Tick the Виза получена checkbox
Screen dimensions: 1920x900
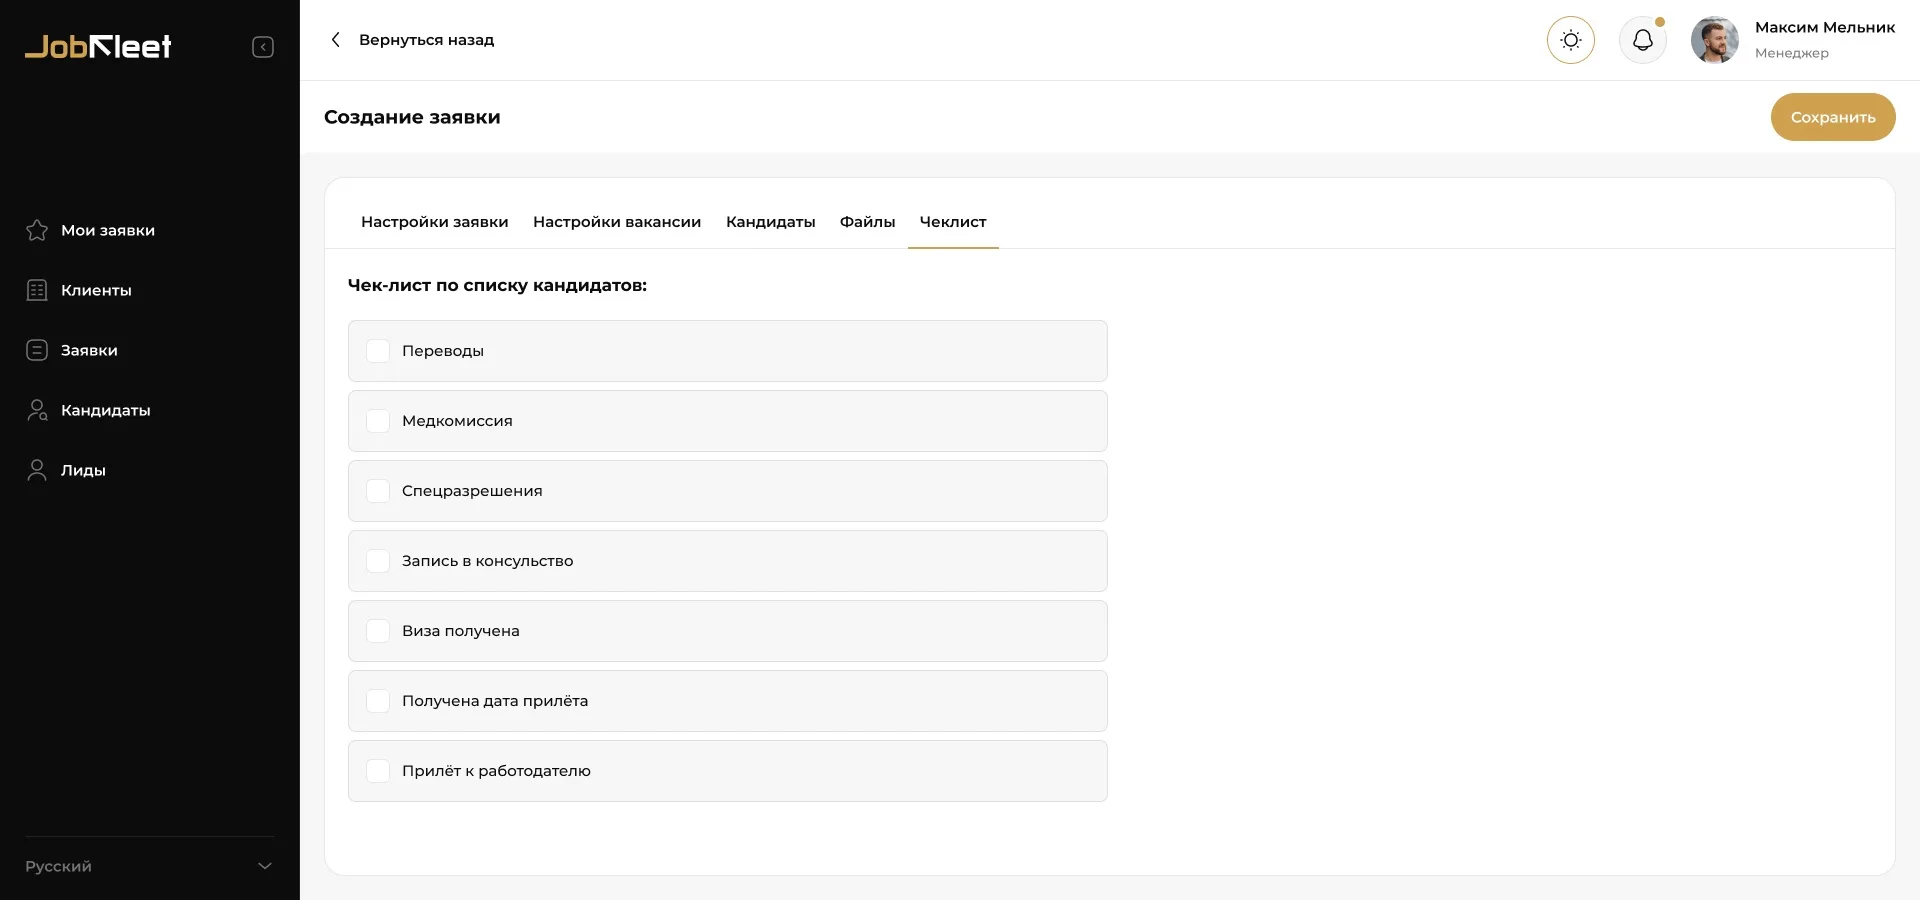378,631
